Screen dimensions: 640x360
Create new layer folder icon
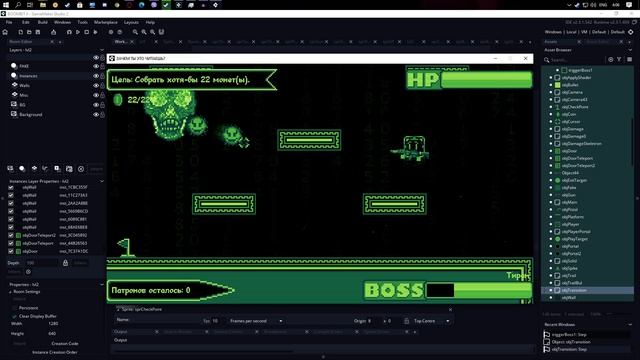pyautogui.click(x=69, y=169)
